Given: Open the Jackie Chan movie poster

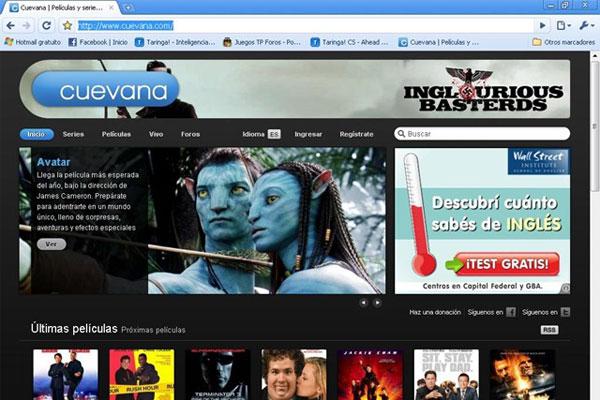Looking at the screenshot, I should (370, 374).
